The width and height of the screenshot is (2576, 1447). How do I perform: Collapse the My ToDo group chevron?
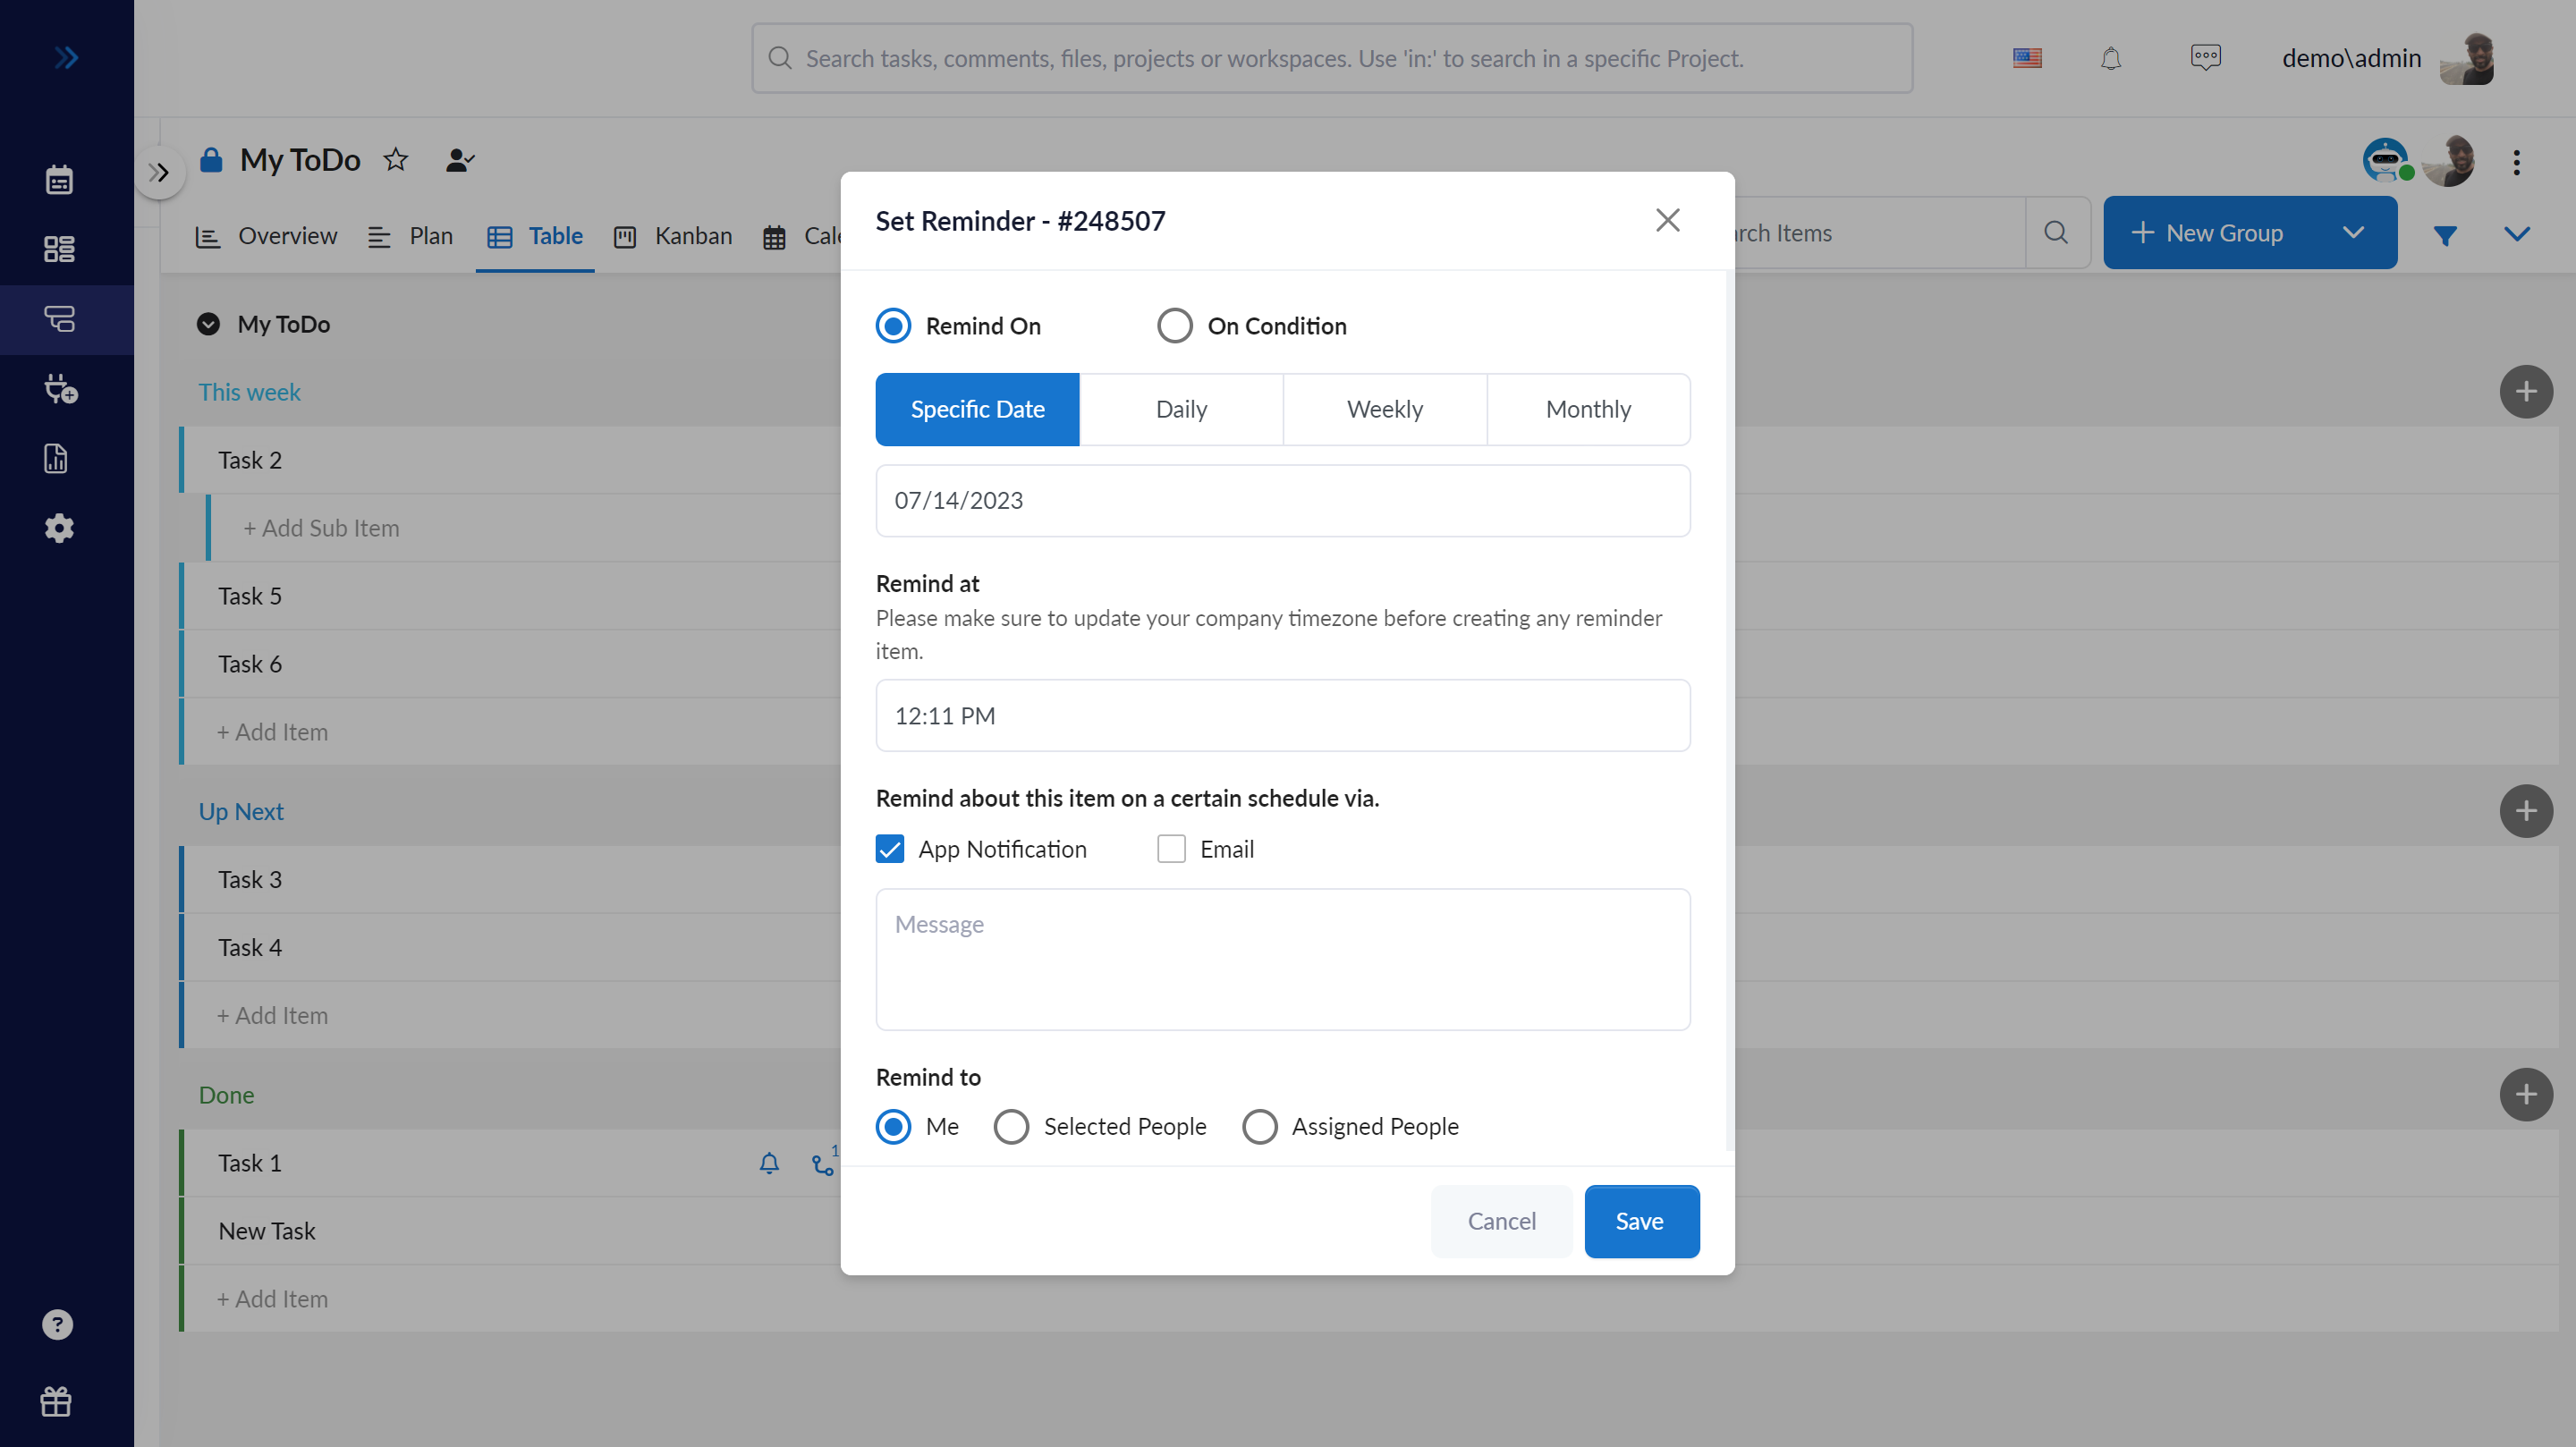tap(208, 324)
